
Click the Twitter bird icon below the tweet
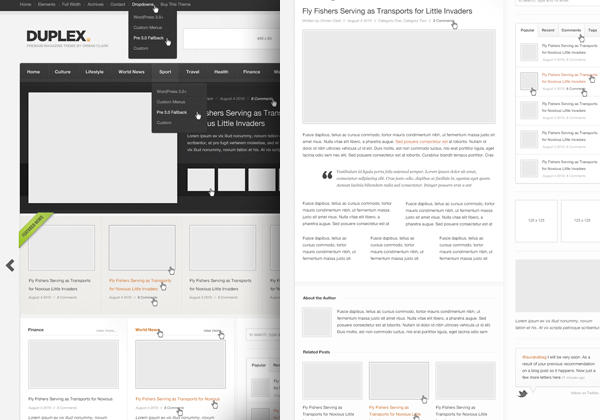523,393
